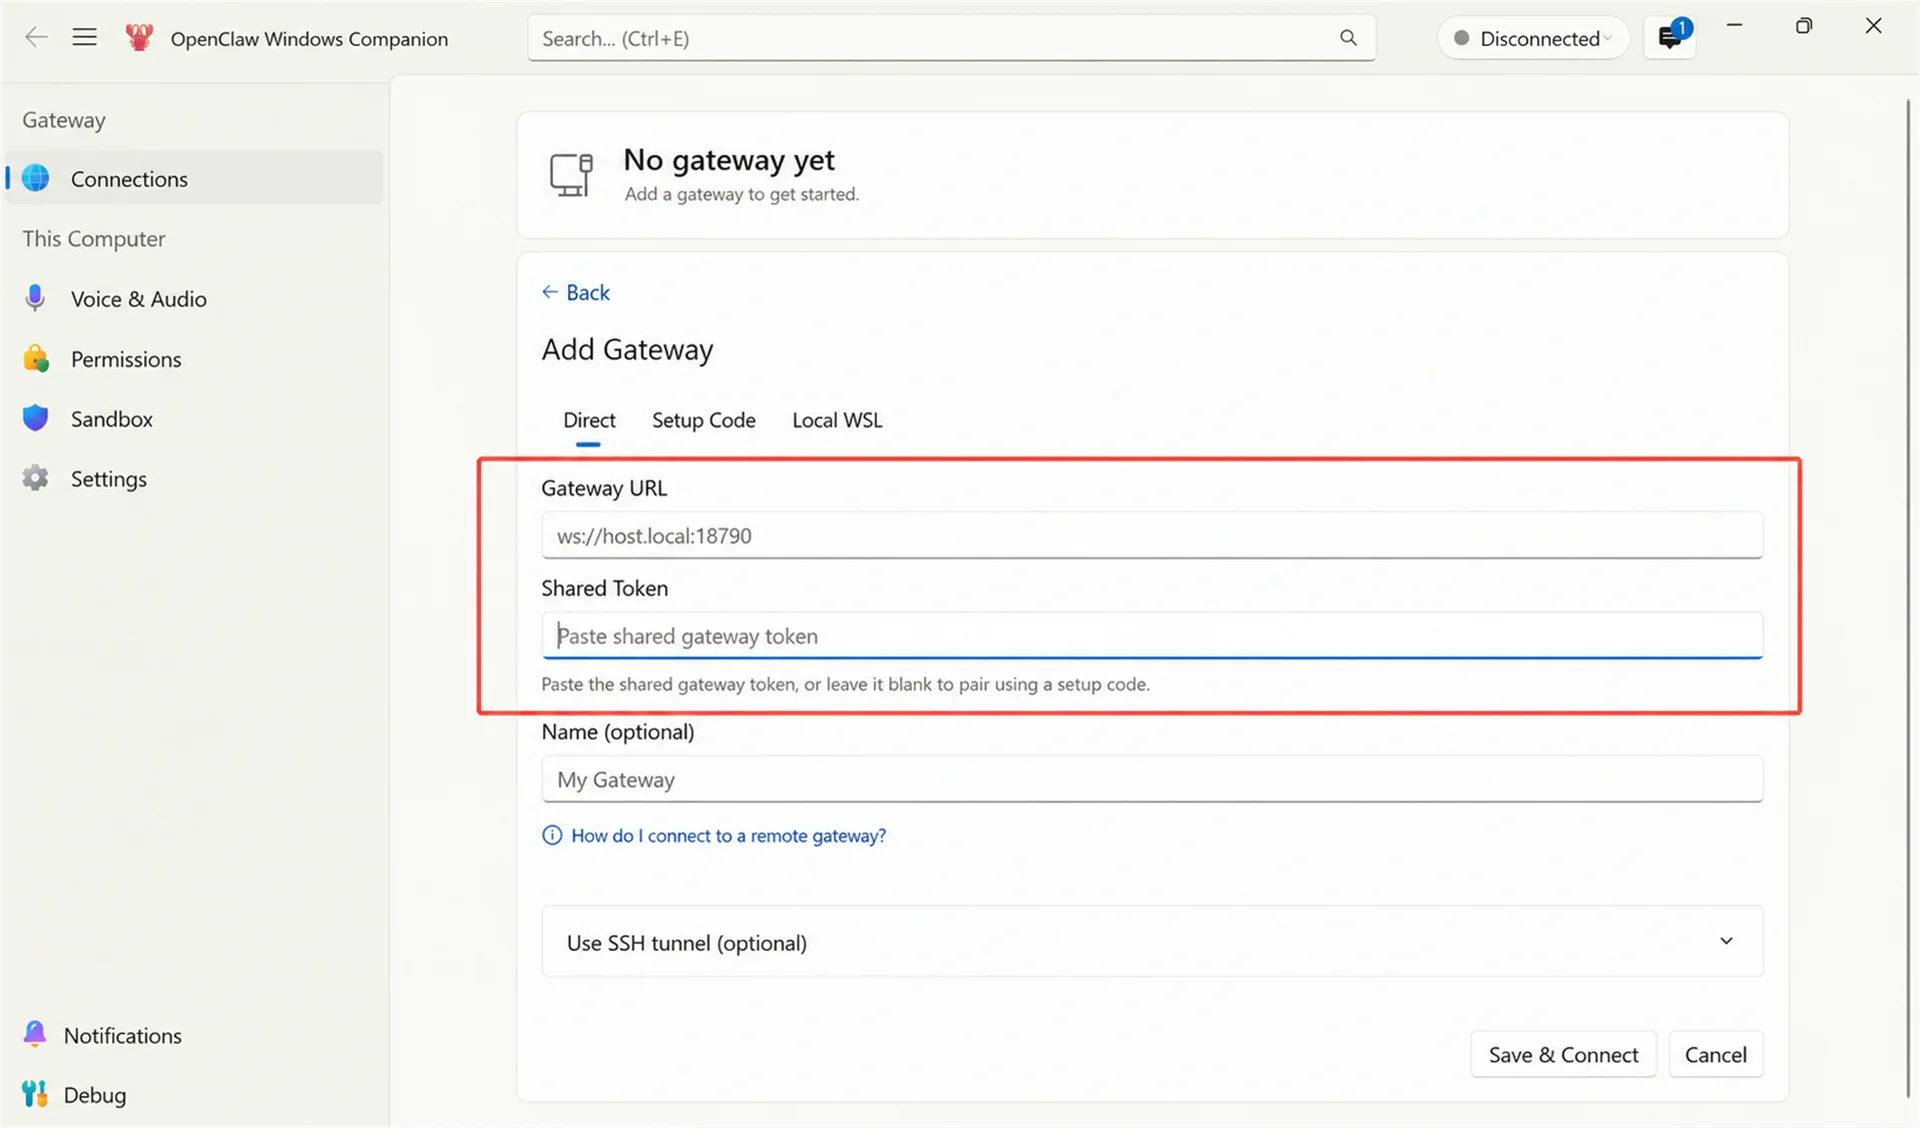The image size is (1920, 1128).
Task: Click the Save & Connect button
Action: tap(1563, 1054)
